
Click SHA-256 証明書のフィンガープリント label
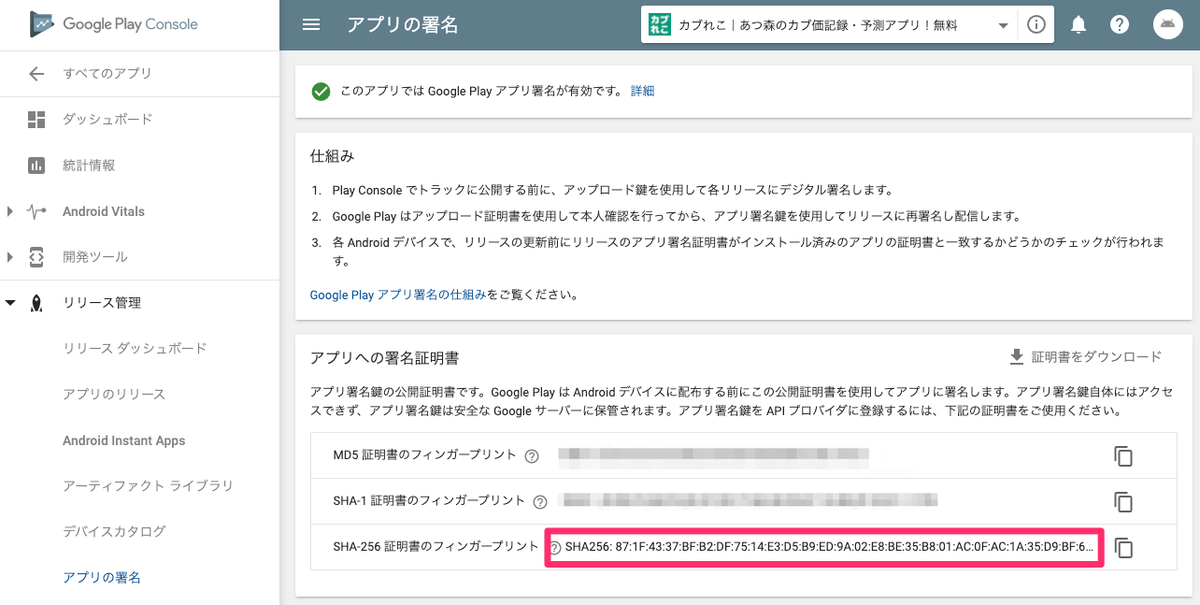tap(436, 547)
